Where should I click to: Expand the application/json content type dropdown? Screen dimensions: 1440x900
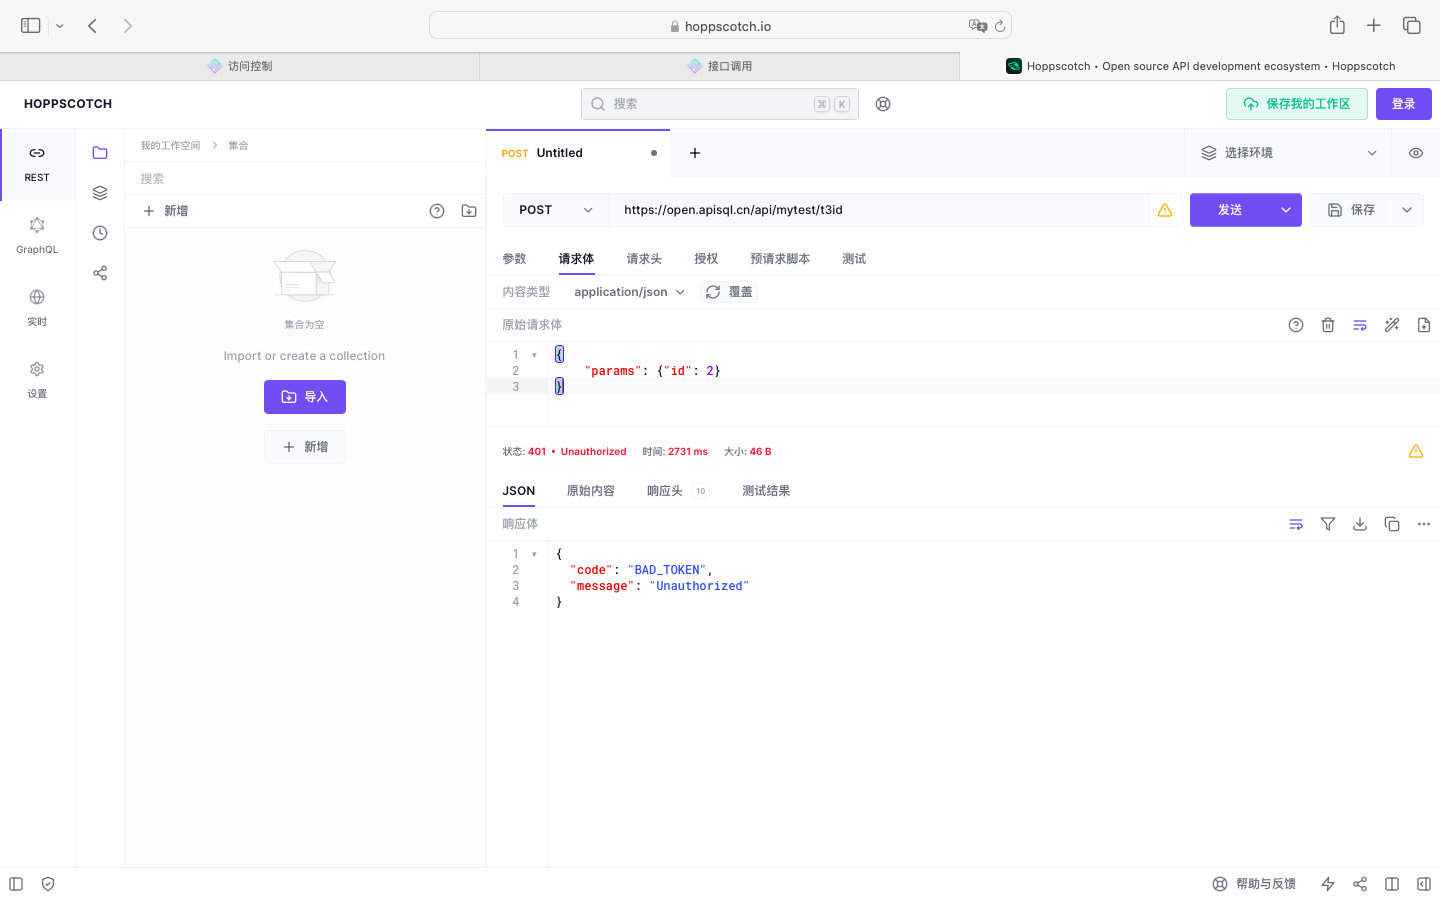(x=629, y=292)
